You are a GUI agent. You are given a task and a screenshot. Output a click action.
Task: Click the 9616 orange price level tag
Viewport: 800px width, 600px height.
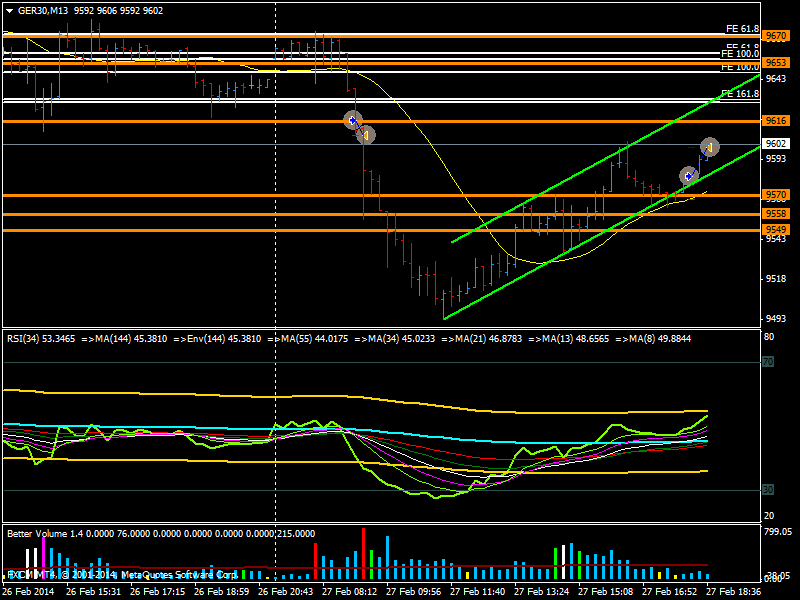(776, 120)
